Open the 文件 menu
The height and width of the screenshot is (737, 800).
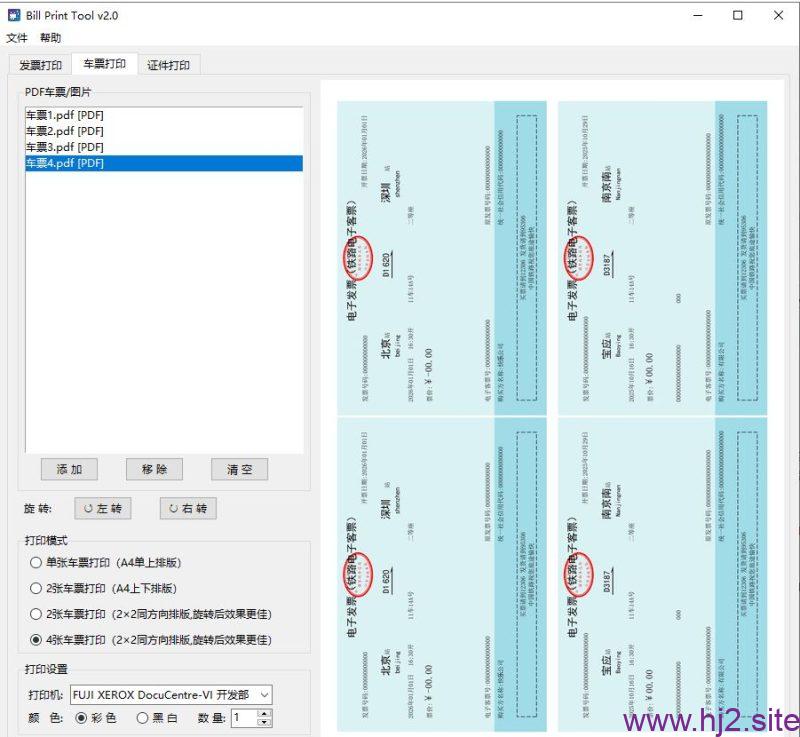coord(16,38)
